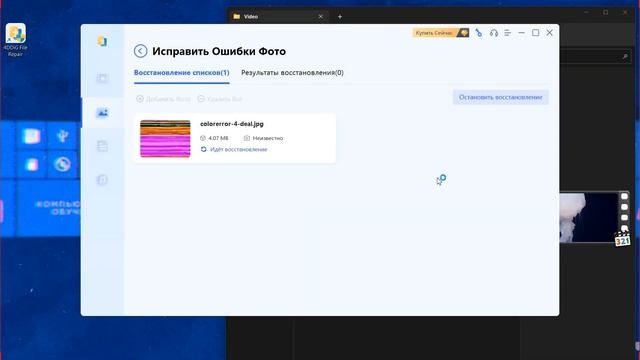Click the 4.07 MB file size
The image size is (640, 360).
(218, 138)
